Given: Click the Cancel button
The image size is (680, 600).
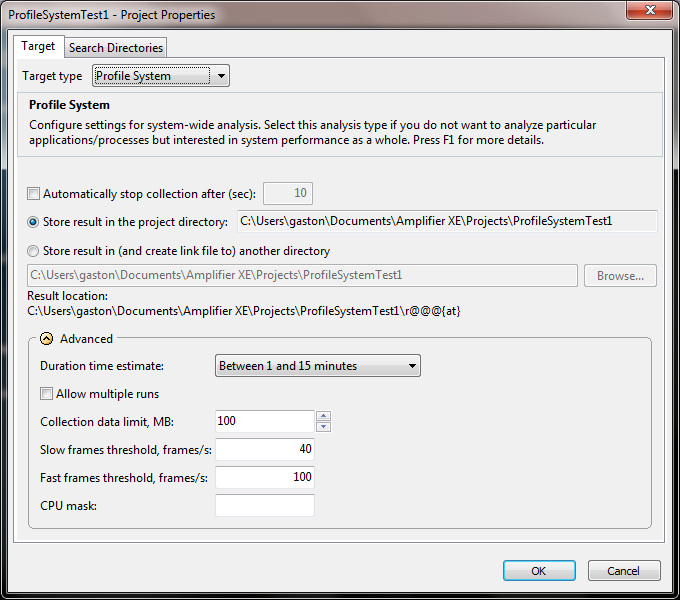Looking at the screenshot, I should point(624,571).
